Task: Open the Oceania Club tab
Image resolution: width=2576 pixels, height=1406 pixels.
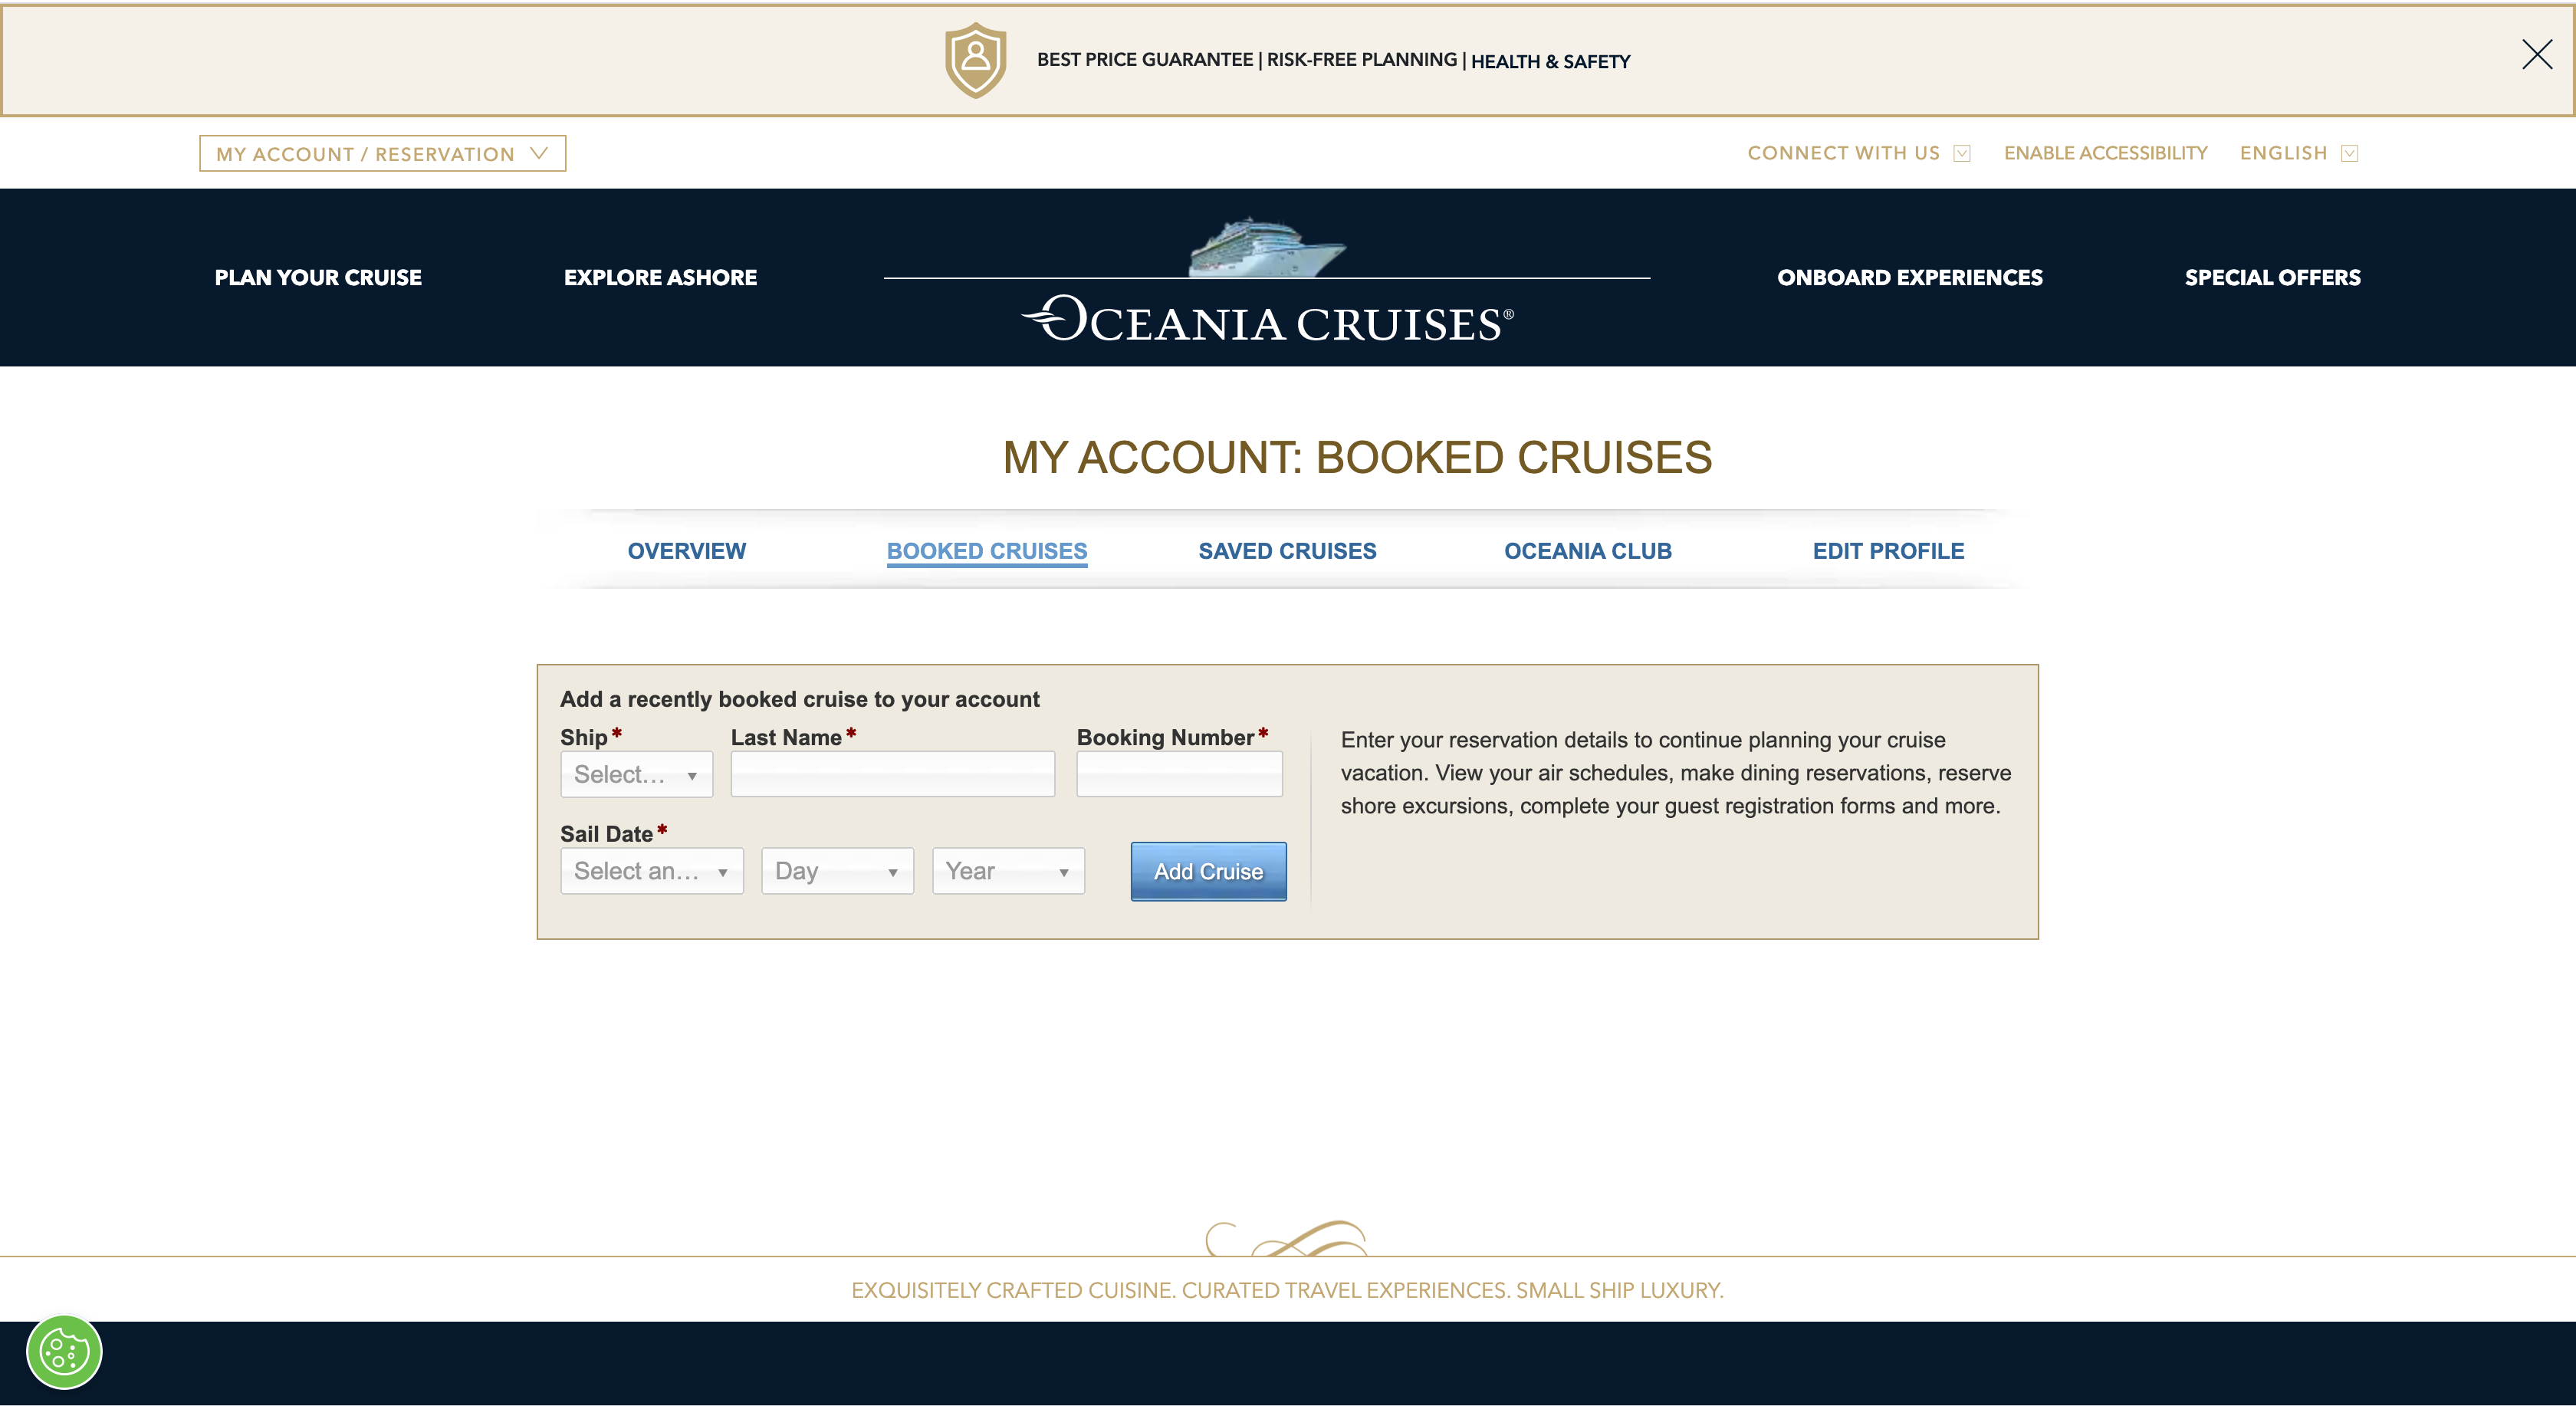Action: [x=1587, y=551]
